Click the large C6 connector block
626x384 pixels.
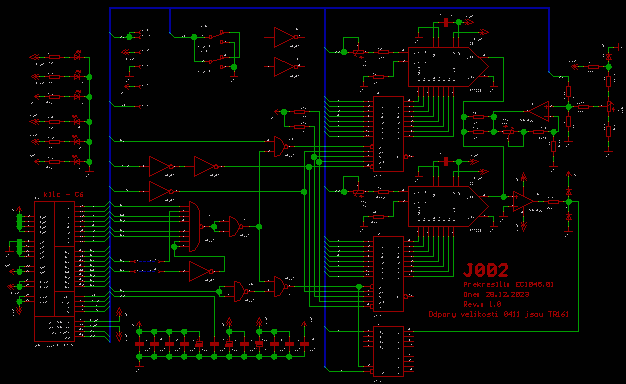(x=54, y=271)
